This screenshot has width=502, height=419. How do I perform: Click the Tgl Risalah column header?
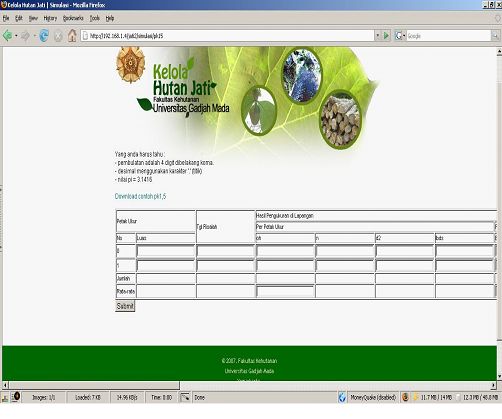[x=207, y=227]
